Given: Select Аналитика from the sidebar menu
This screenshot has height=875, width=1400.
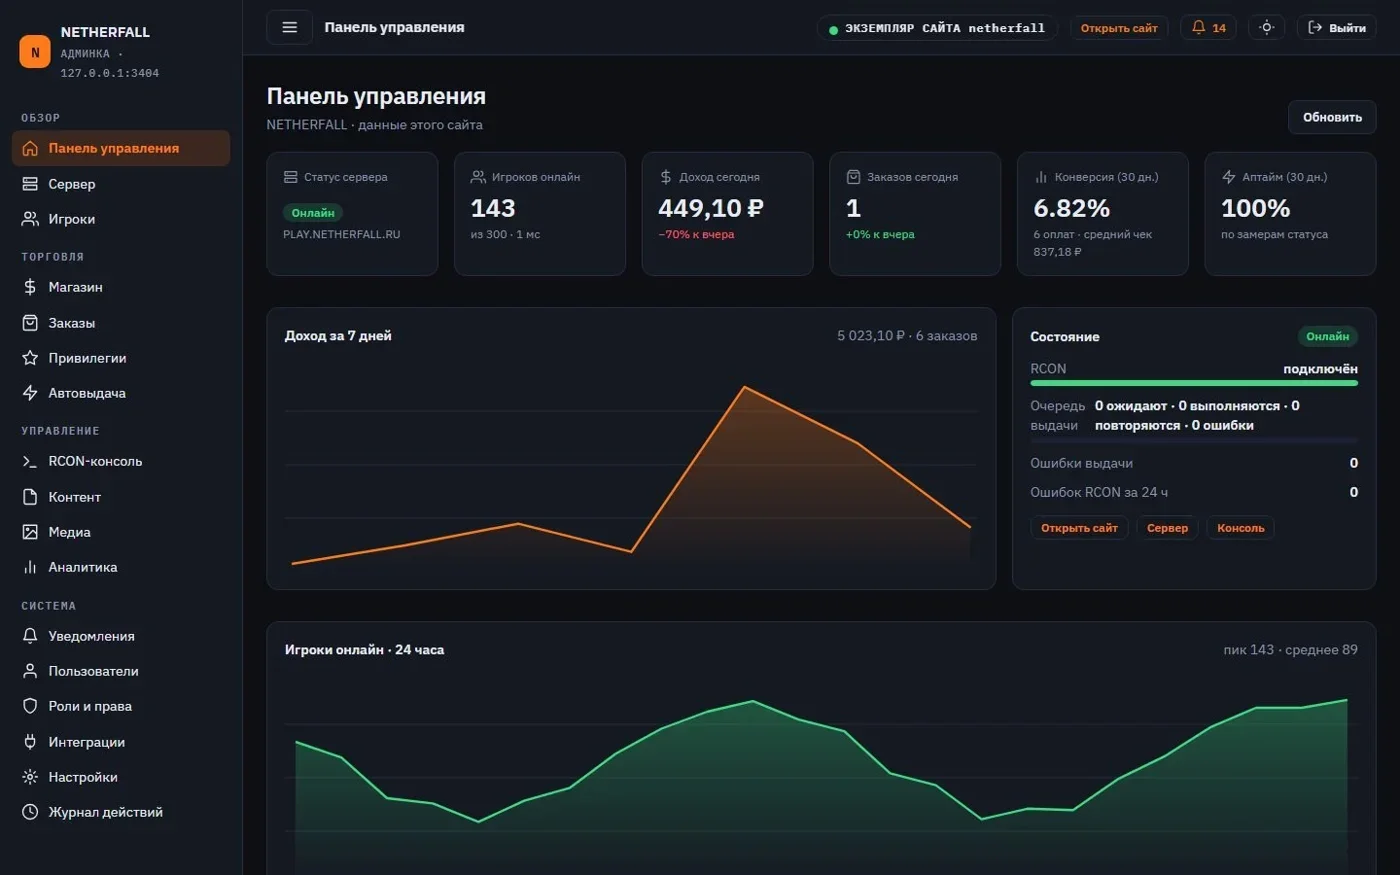Looking at the screenshot, I should [x=121, y=567].
